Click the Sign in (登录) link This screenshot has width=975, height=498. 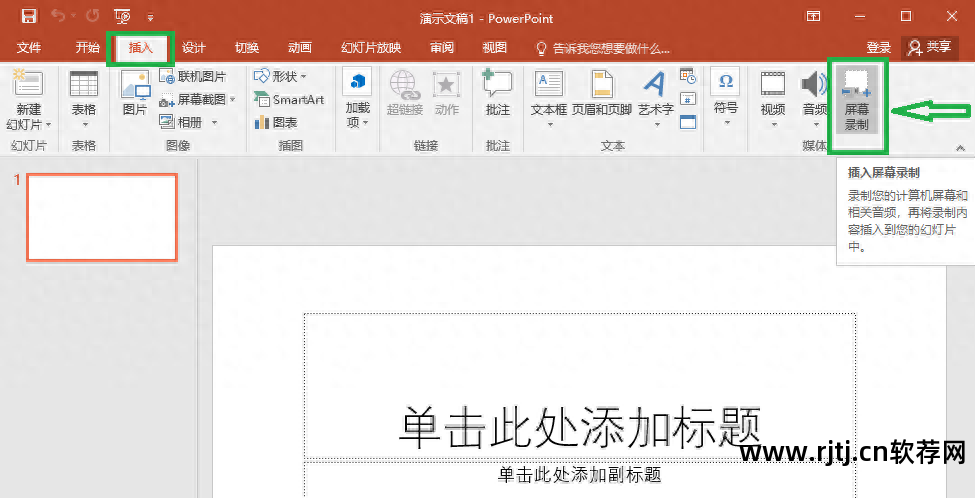tap(878, 48)
